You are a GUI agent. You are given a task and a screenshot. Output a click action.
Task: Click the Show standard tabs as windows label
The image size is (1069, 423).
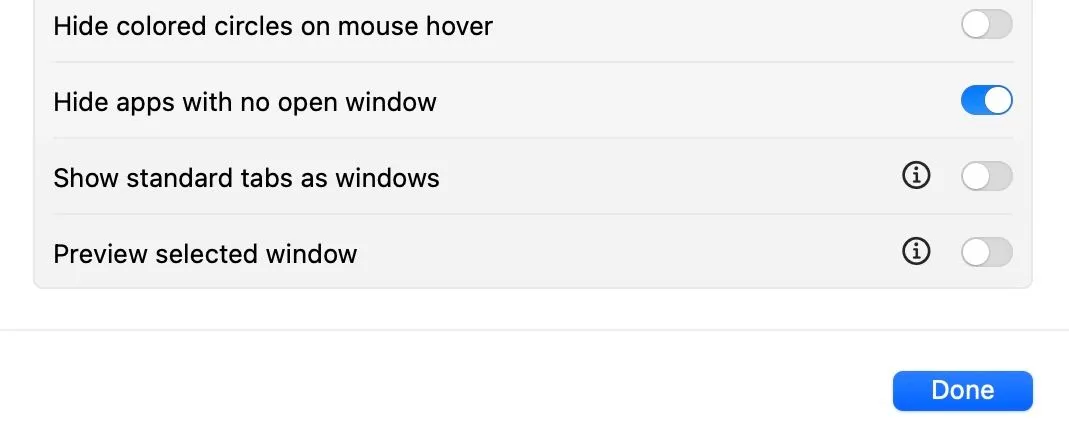click(x=246, y=178)
